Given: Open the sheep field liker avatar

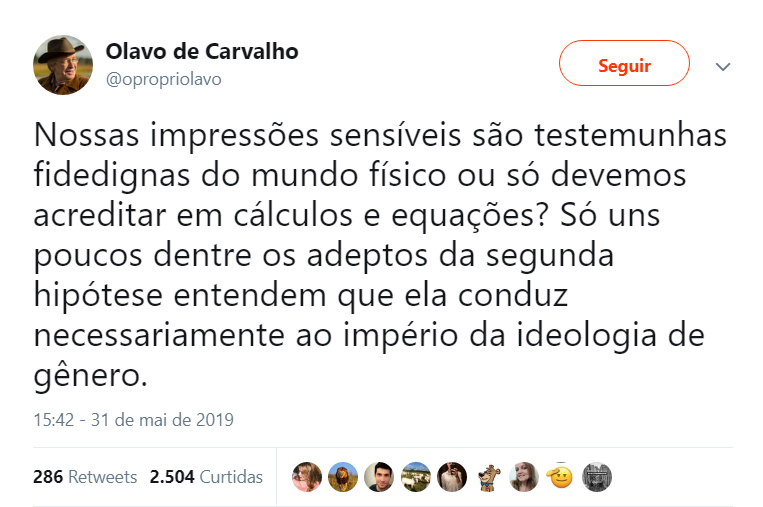Looking at the screenshot, I should pos(415,477).
